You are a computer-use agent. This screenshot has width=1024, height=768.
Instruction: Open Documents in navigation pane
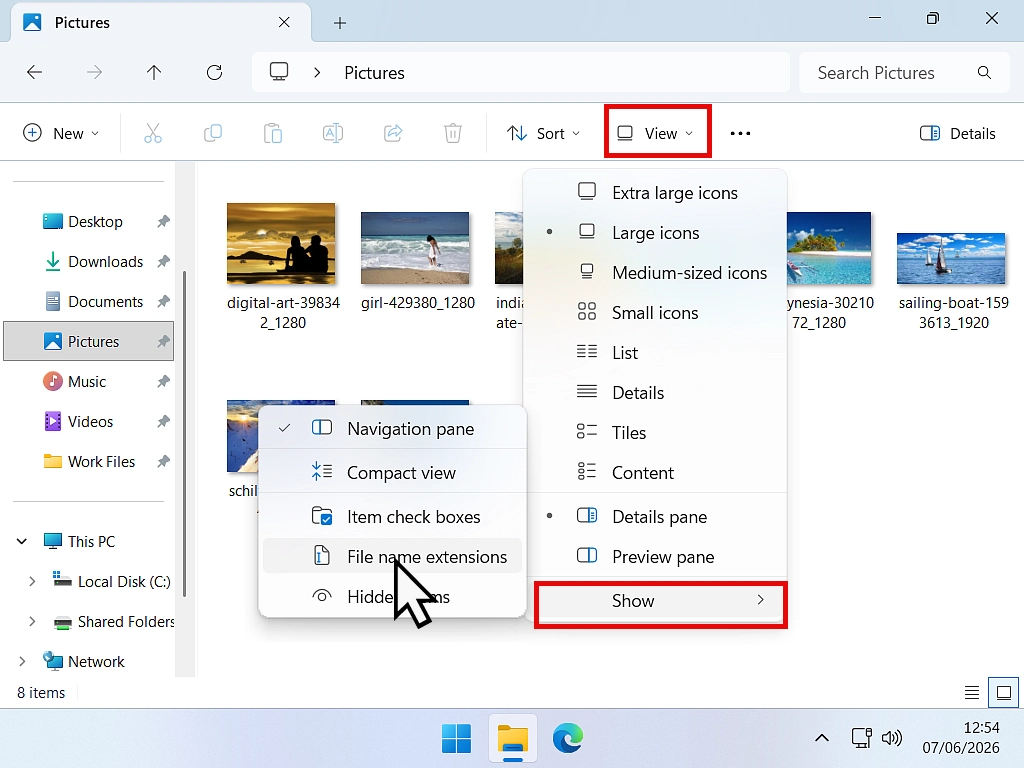click(x=89, y=301)
